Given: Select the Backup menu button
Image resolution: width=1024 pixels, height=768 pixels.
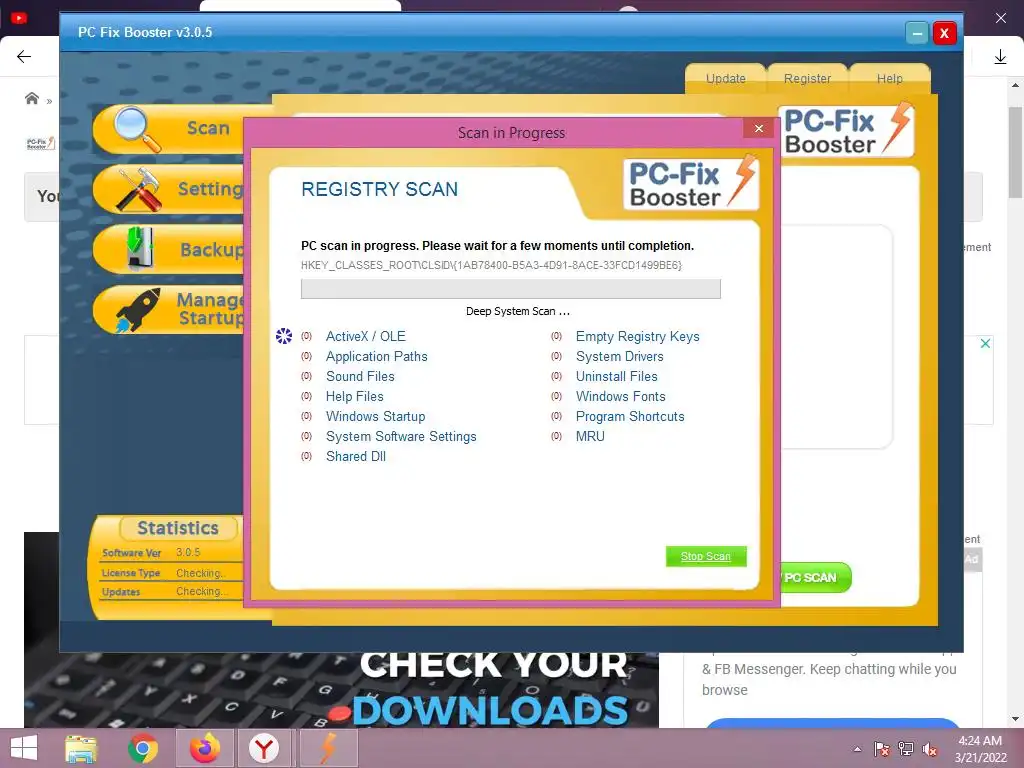Looking at the screenshot, I should pos(168,249).
